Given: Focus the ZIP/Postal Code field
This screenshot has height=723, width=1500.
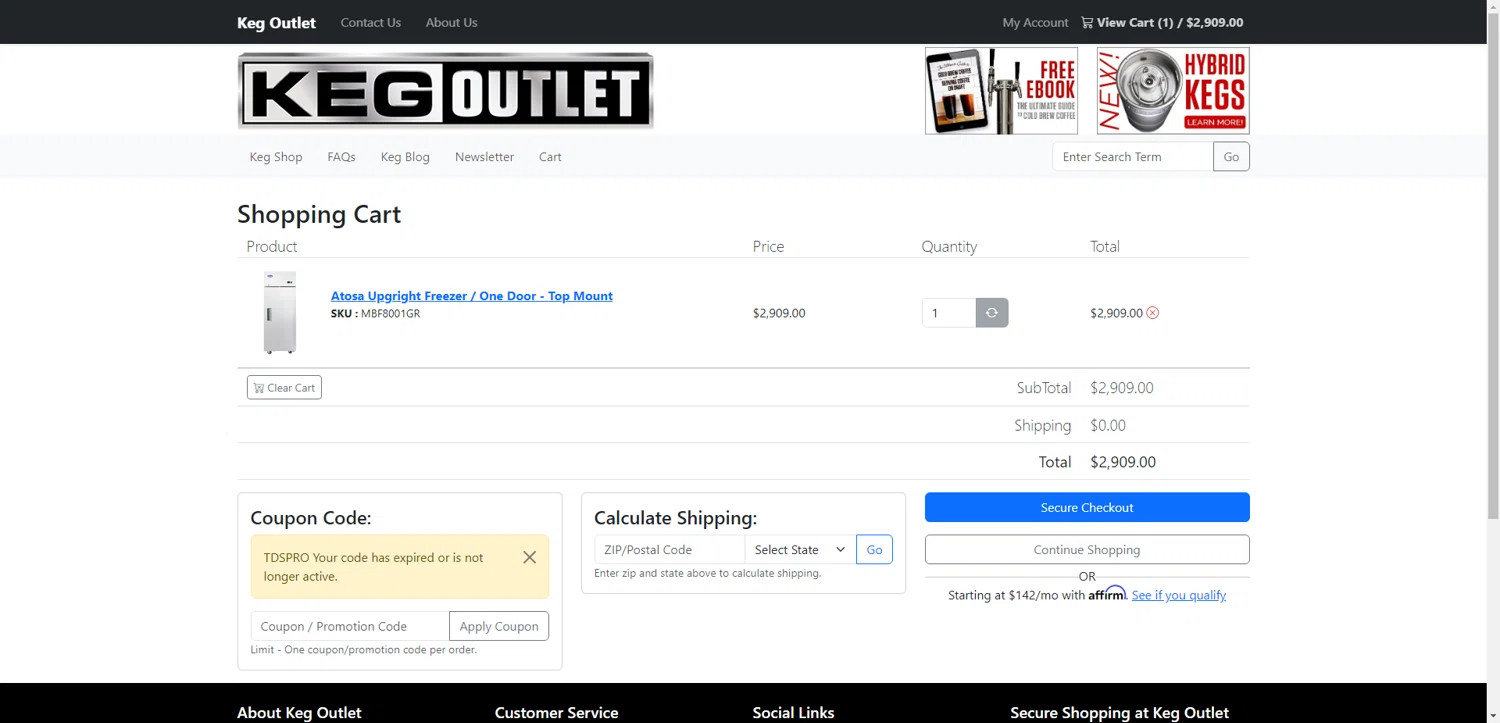Looking at the screenshot, I should click(x=669, y=550).
